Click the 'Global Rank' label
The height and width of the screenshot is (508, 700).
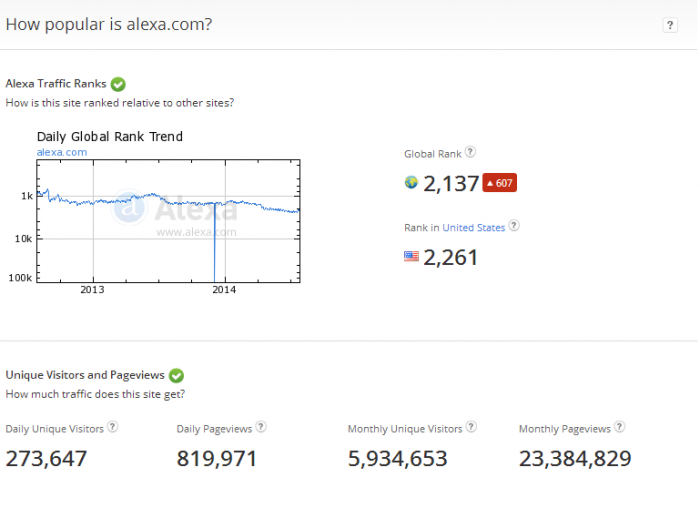(433, 154)
